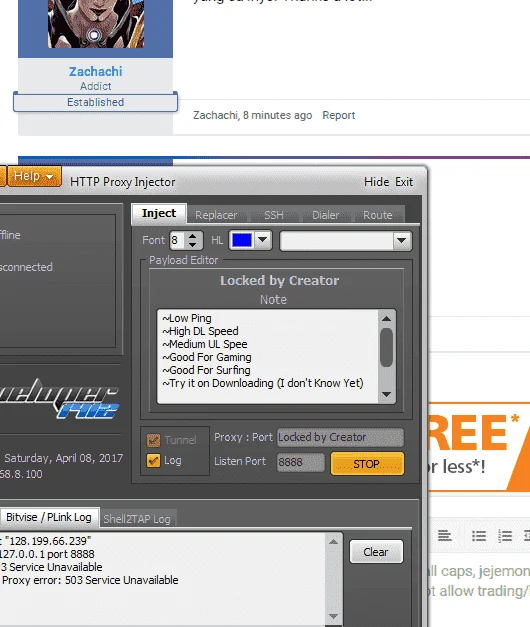The height and width of the screenshot is (627, 530).
Task: Click the Note box scrollbar thumb
Action: [x=386, y=347]
